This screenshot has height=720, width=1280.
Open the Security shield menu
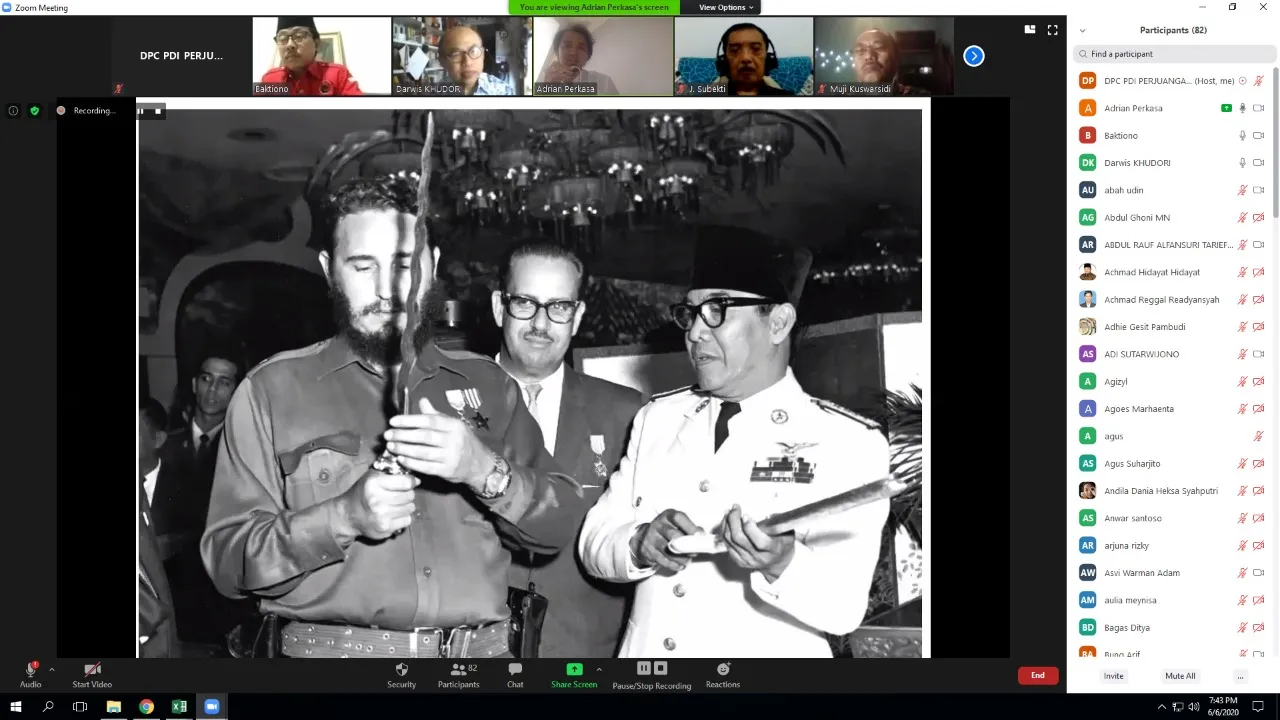pos(401,675)
